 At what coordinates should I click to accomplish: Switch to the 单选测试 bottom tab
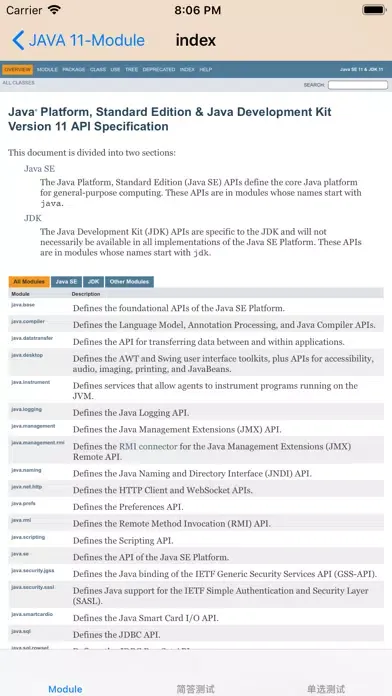326,689
